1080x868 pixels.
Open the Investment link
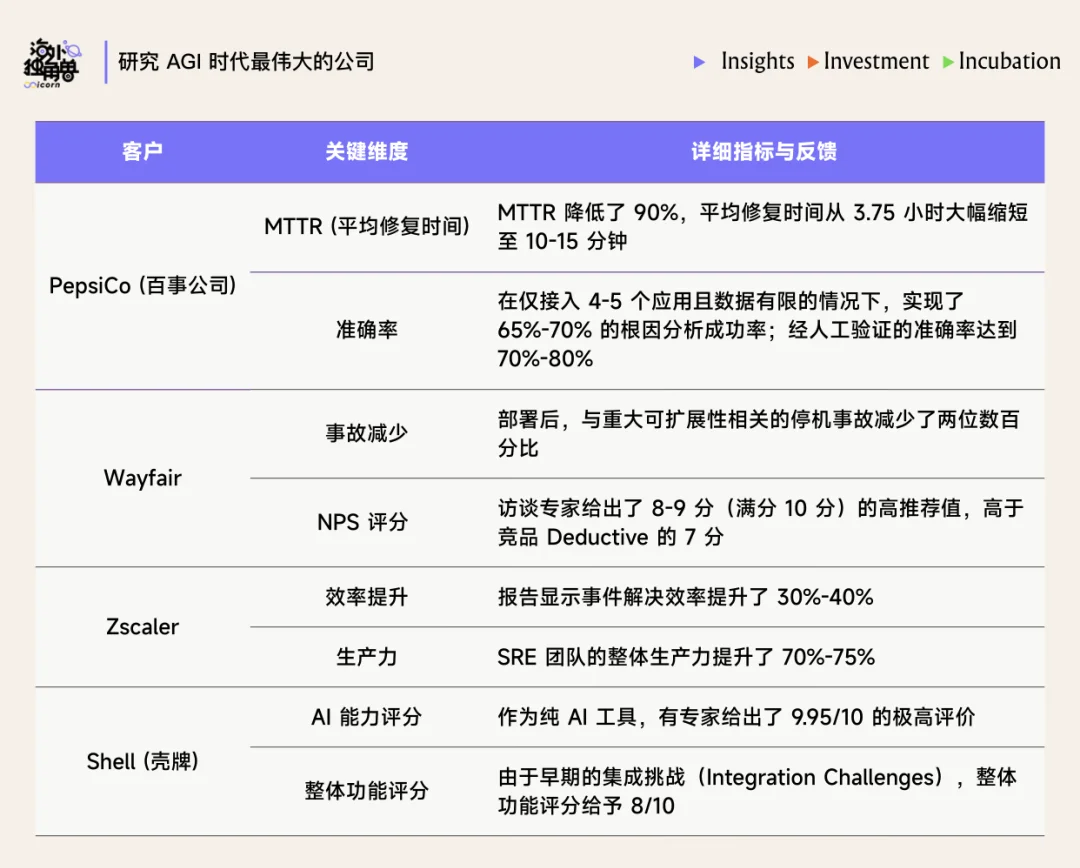click(875, 61)
